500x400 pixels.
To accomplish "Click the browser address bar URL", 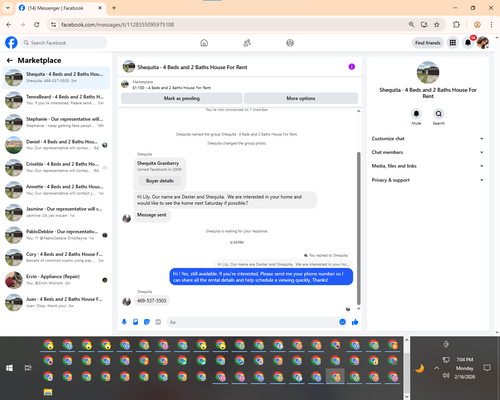I will 117,25.
